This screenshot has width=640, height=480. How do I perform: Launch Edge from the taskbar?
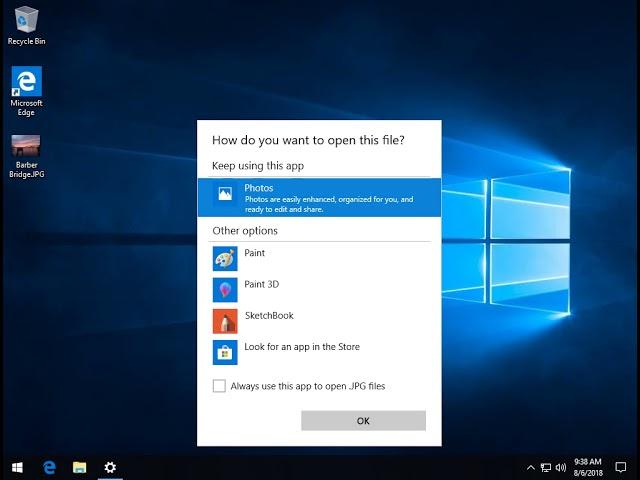49,467
